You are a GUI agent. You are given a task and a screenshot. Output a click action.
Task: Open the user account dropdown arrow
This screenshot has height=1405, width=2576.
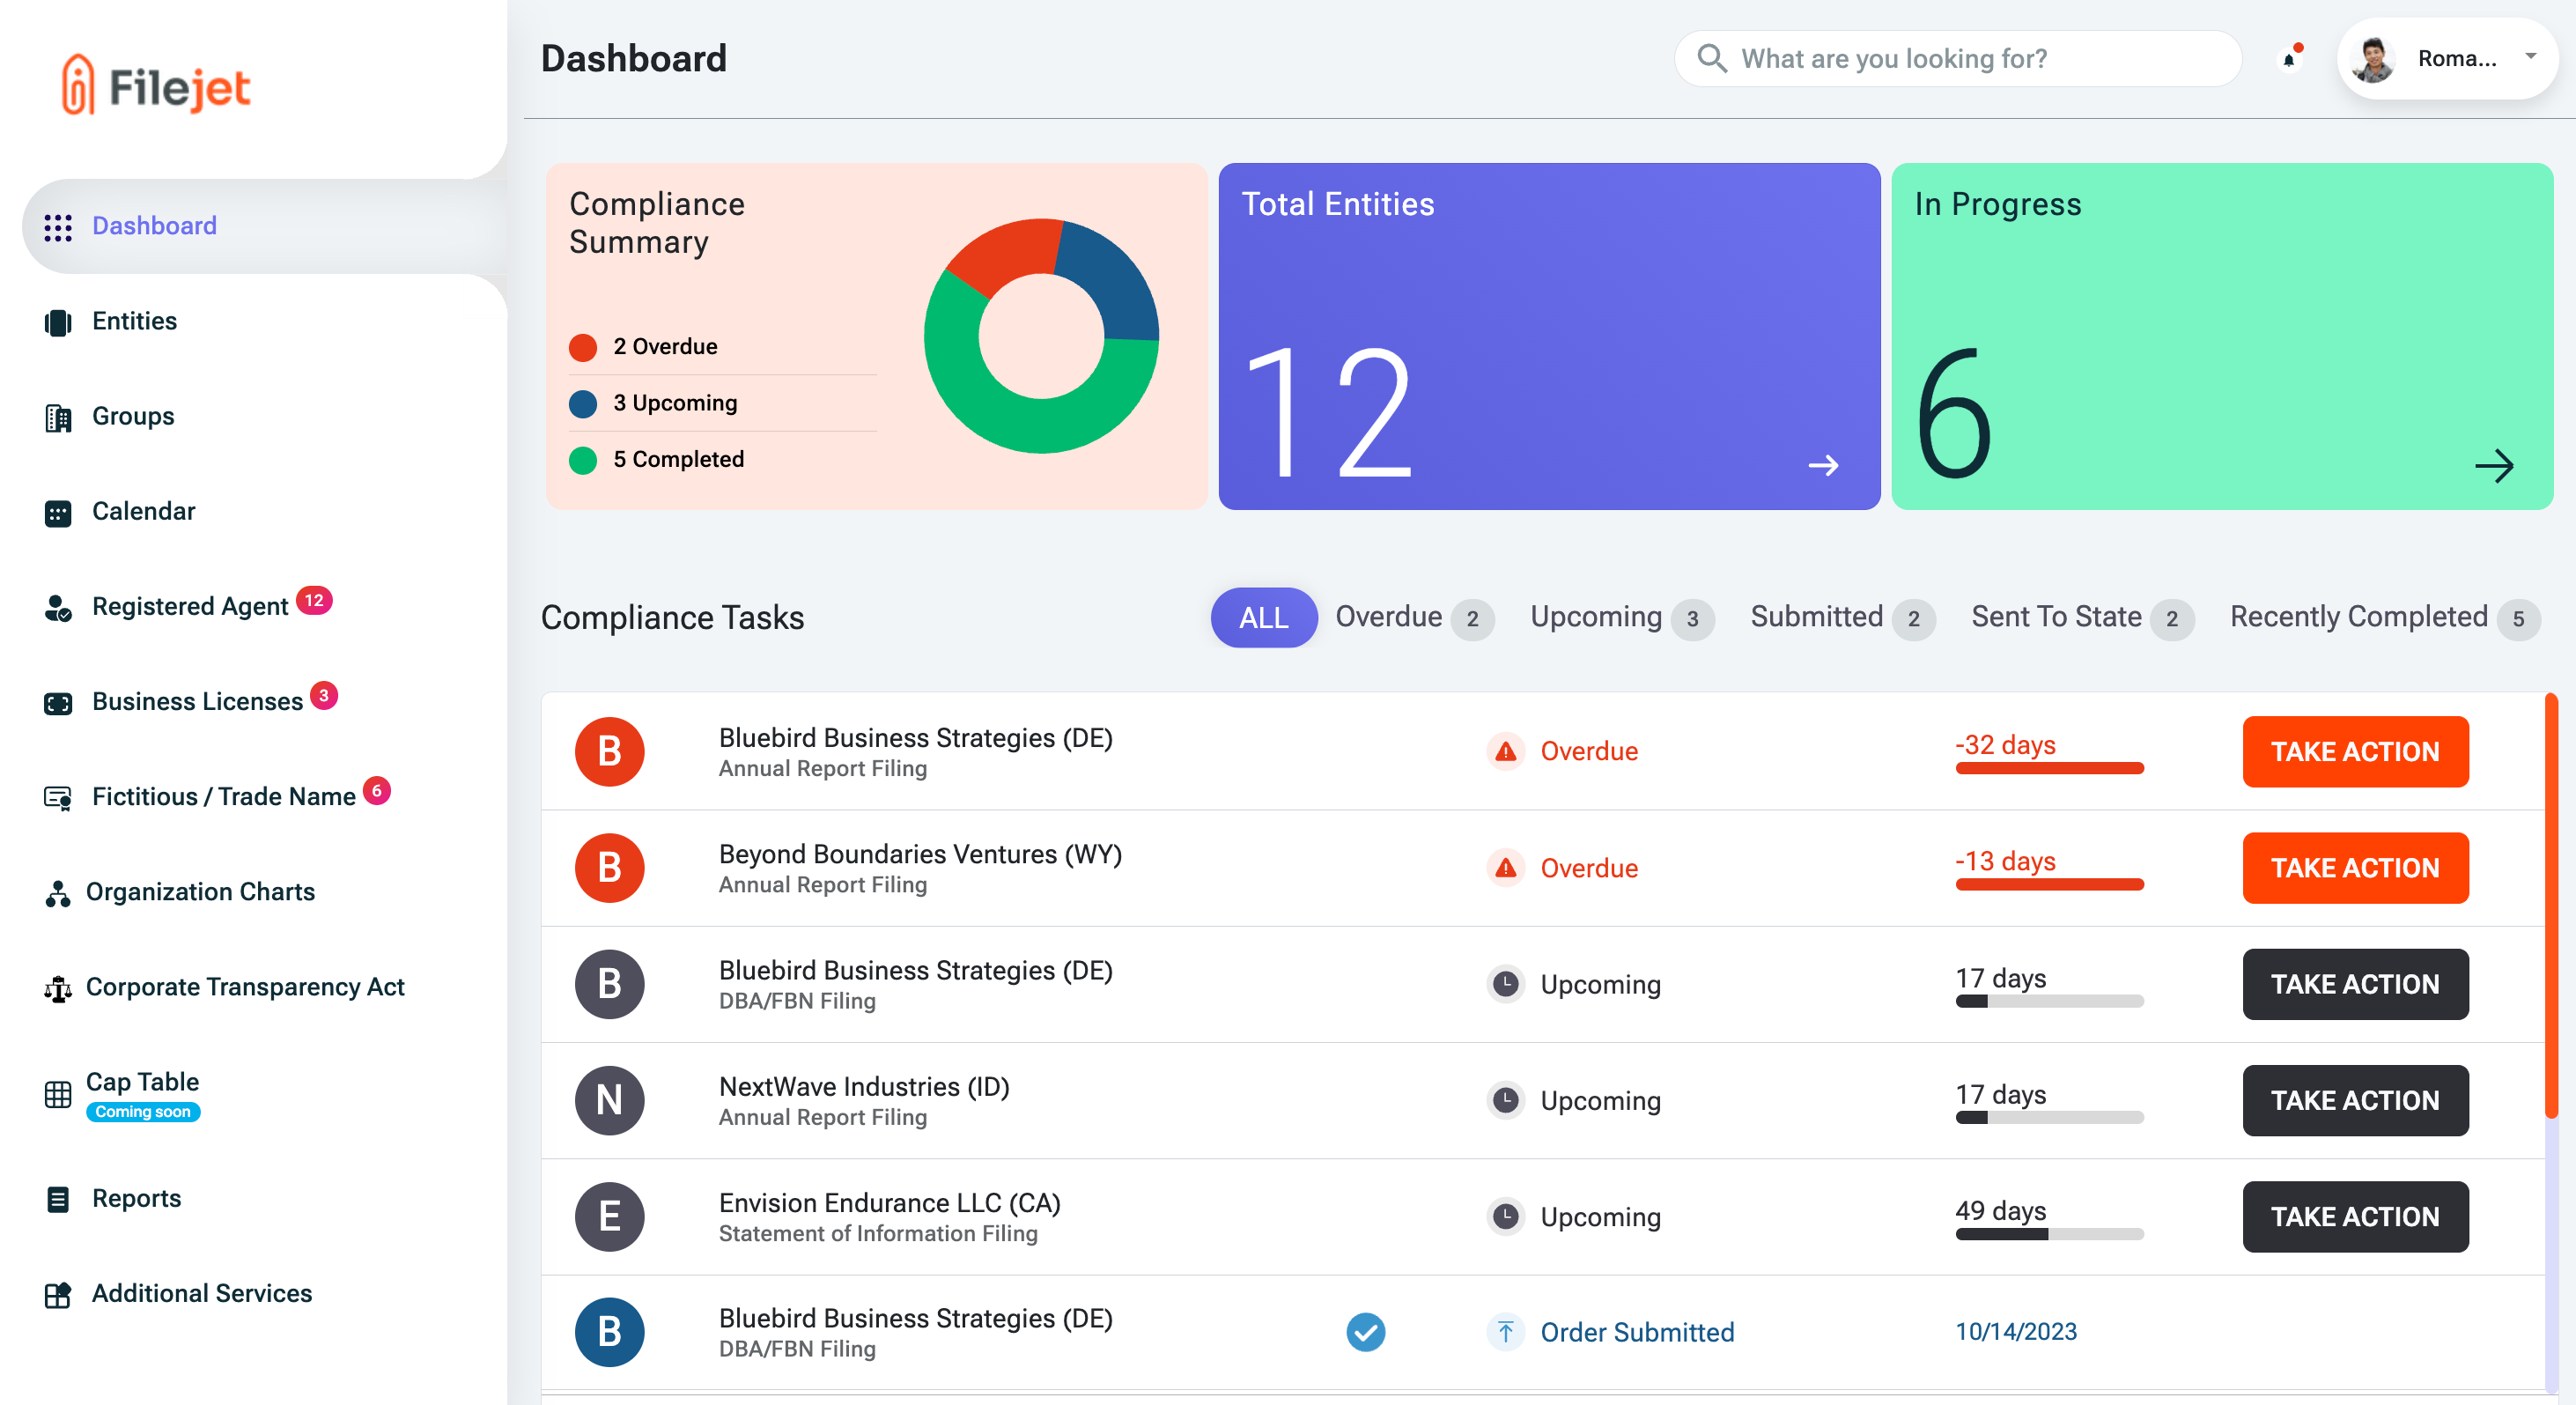2530,57
